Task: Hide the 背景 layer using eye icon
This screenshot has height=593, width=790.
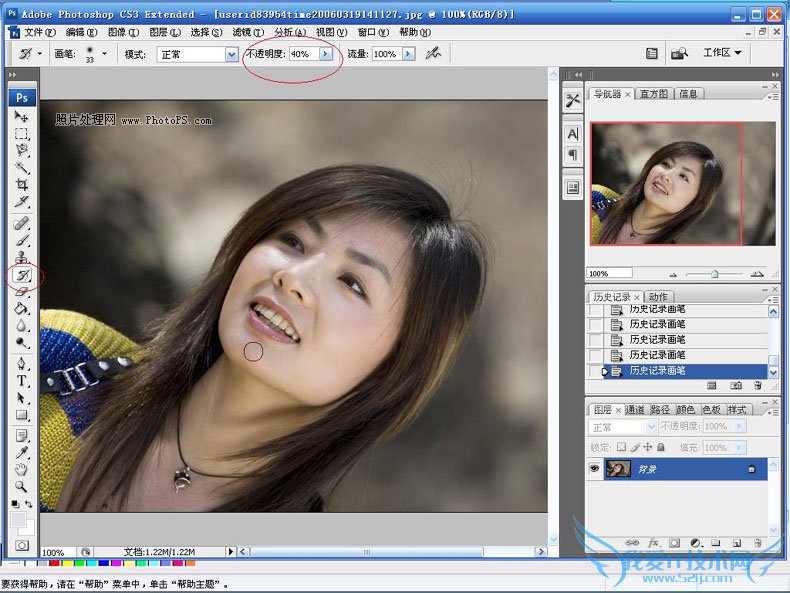Action: click(x=596, y=469)
